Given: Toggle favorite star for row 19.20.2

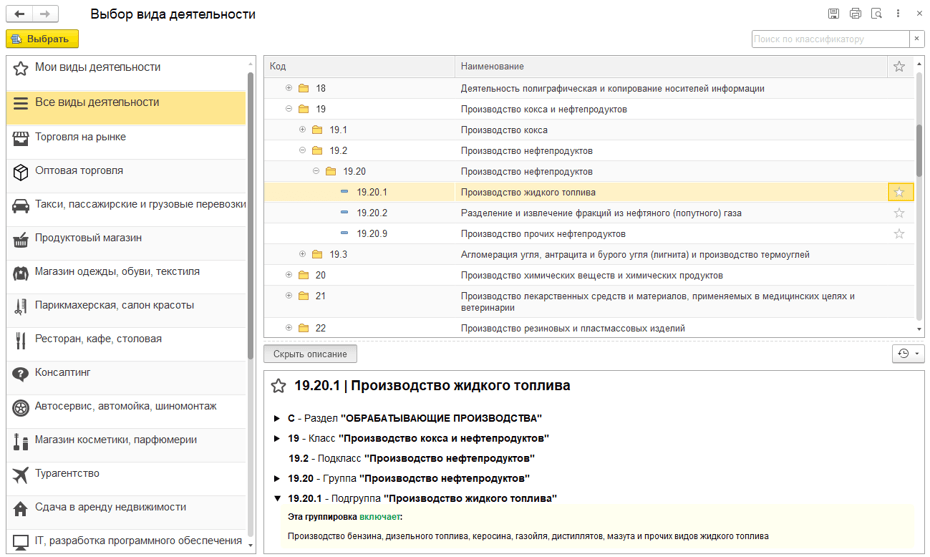Looking at the screenshot, I should point(899,213).
